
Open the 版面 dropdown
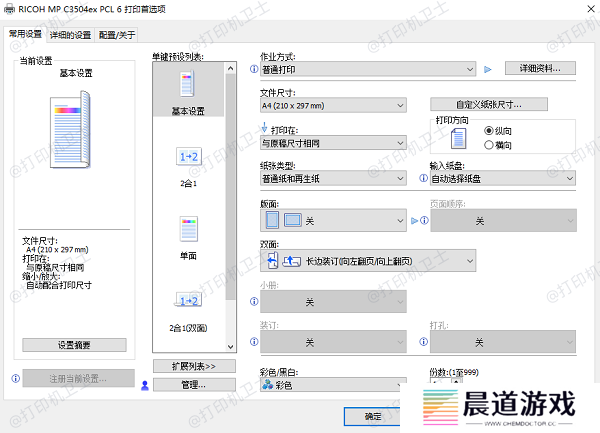tap(333, 220)
